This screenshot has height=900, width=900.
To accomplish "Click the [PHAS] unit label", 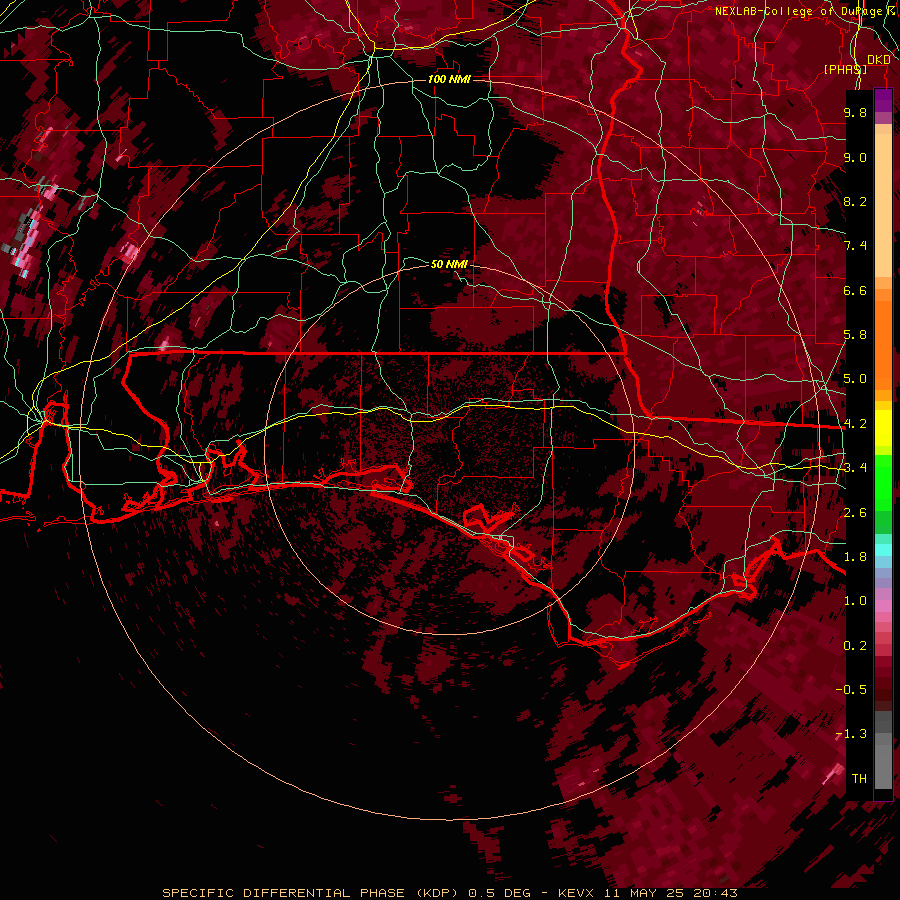I will (x=845, y=69).
